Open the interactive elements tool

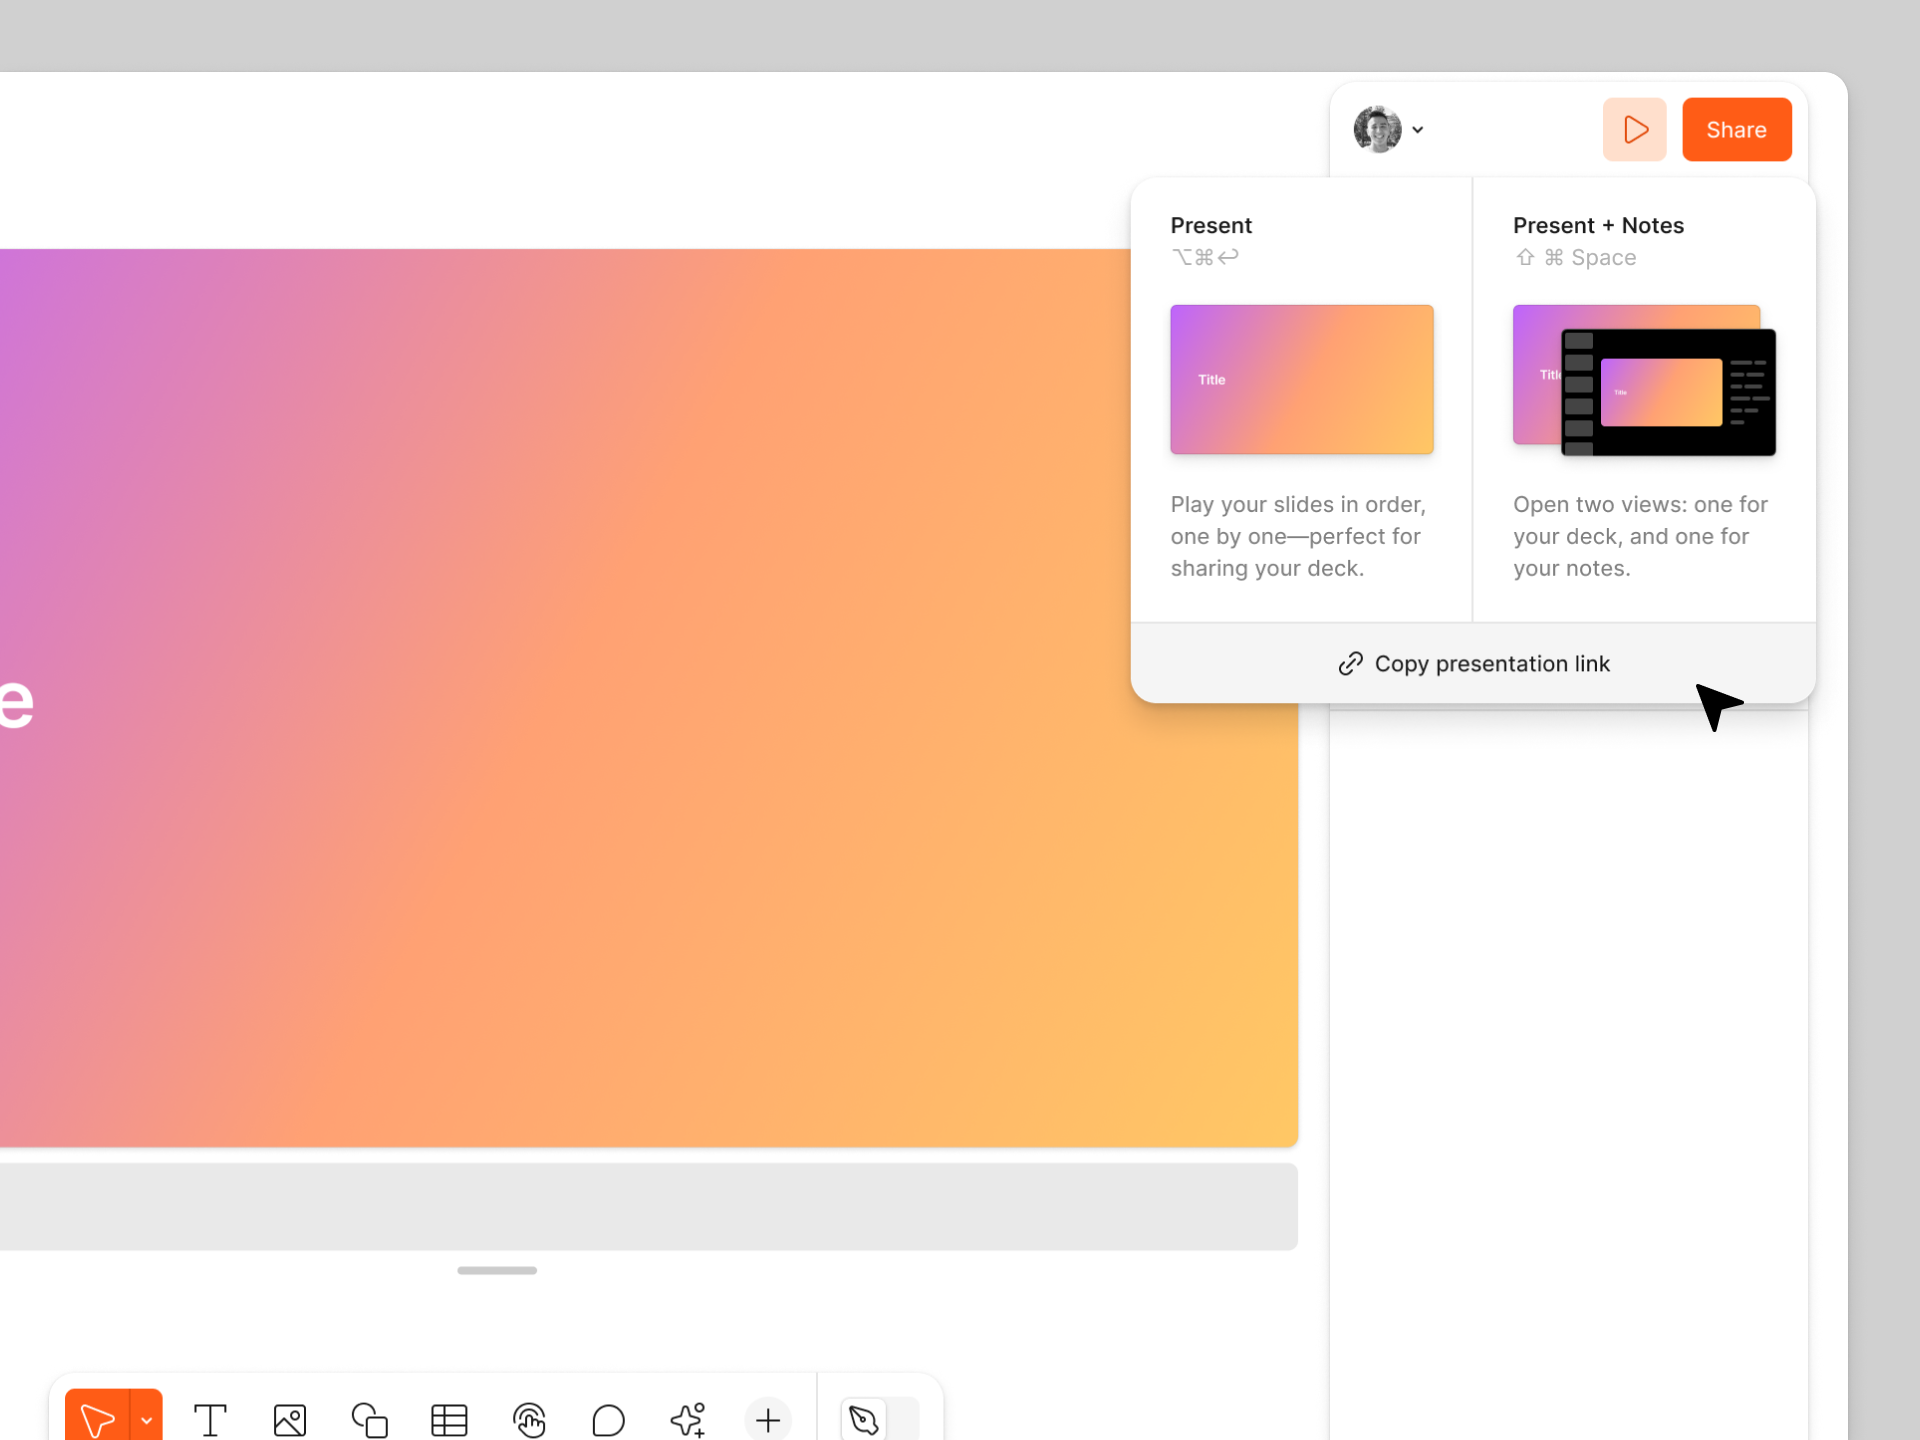(x=529, y=1419)
